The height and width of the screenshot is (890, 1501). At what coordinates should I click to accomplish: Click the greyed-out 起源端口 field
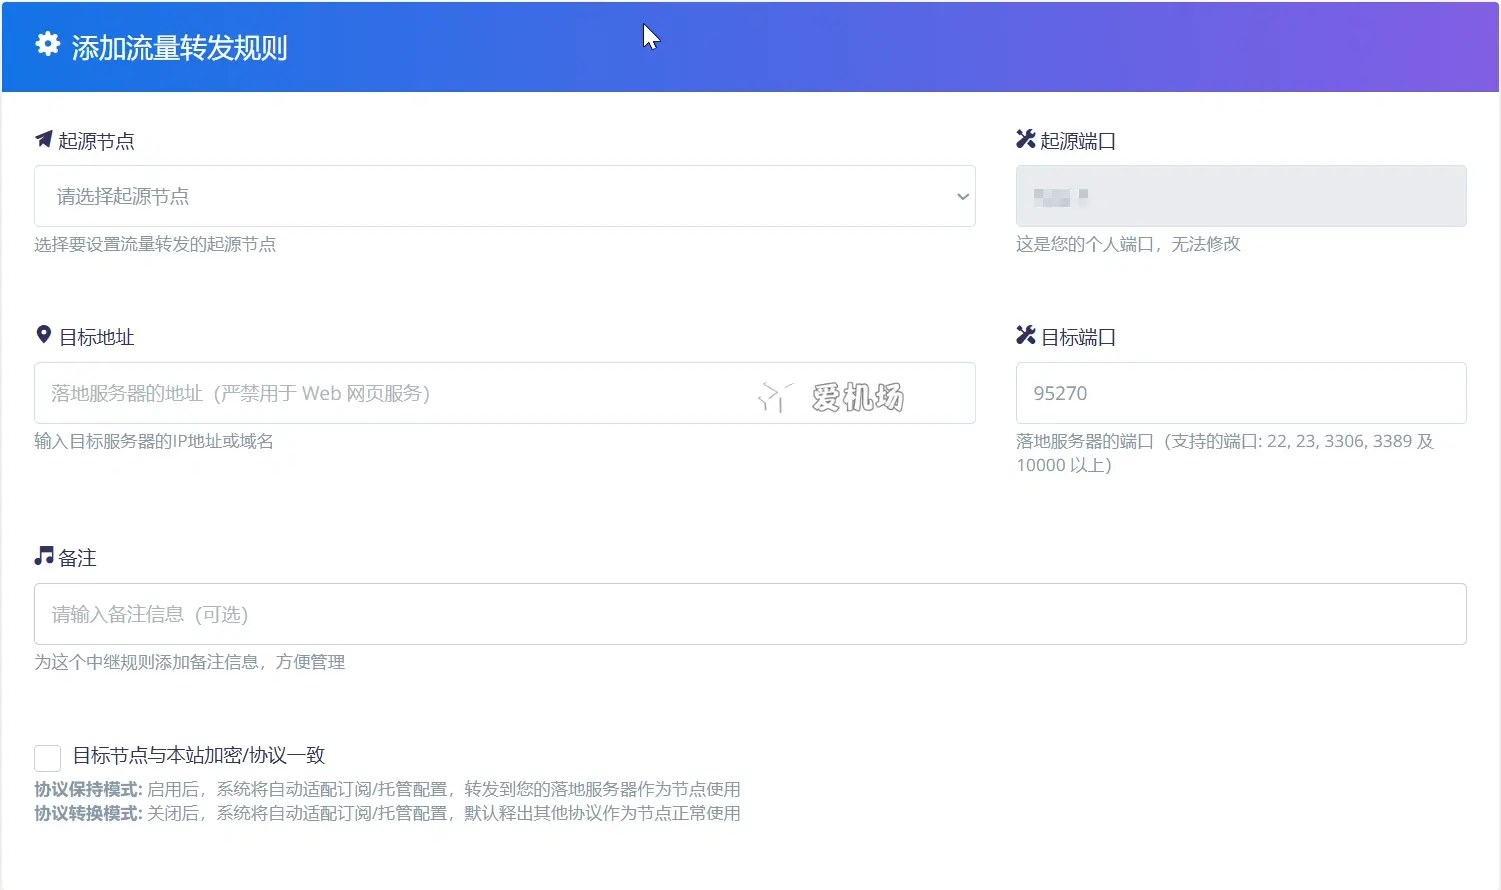click(1240, 196)
